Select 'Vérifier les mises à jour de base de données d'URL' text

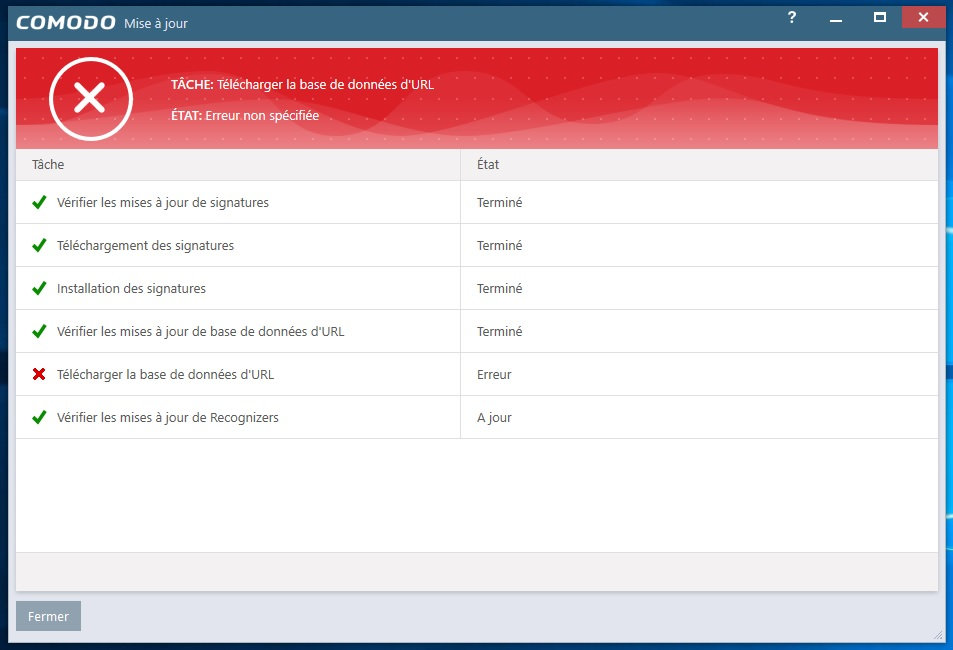tap(201, 331)
